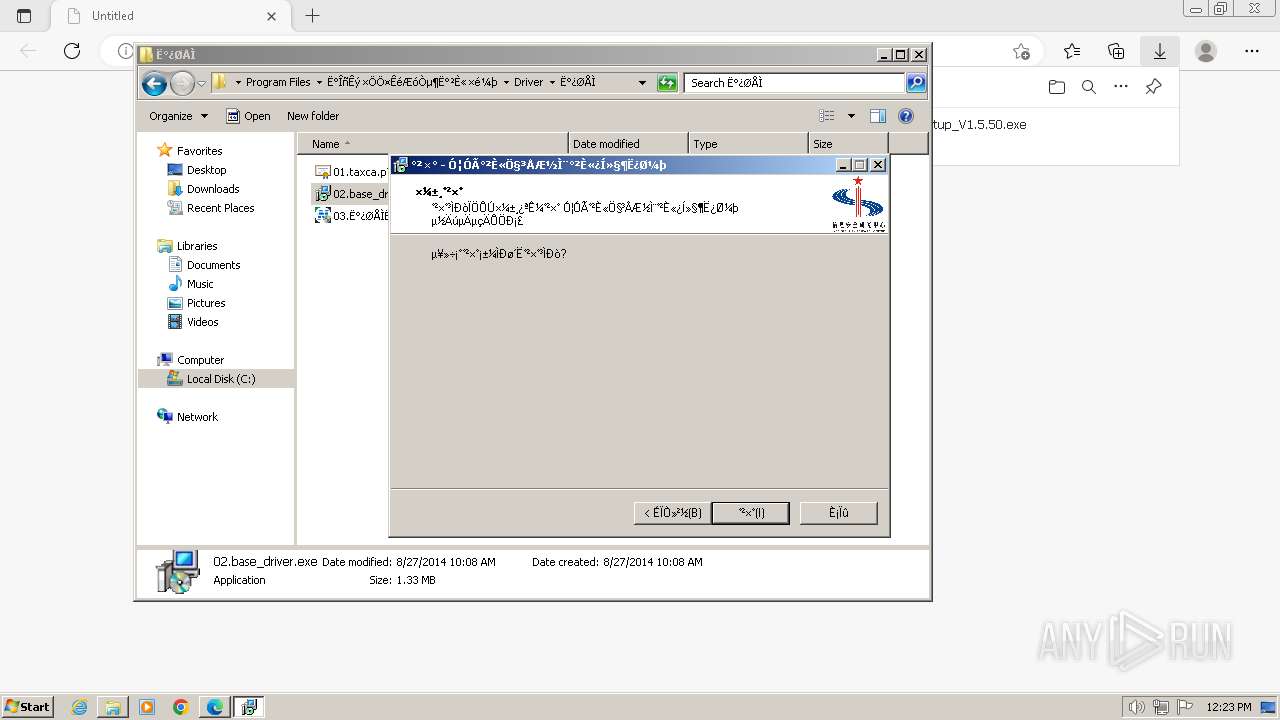
Task: Sort by the Size column
Action: tap(848, 144)
